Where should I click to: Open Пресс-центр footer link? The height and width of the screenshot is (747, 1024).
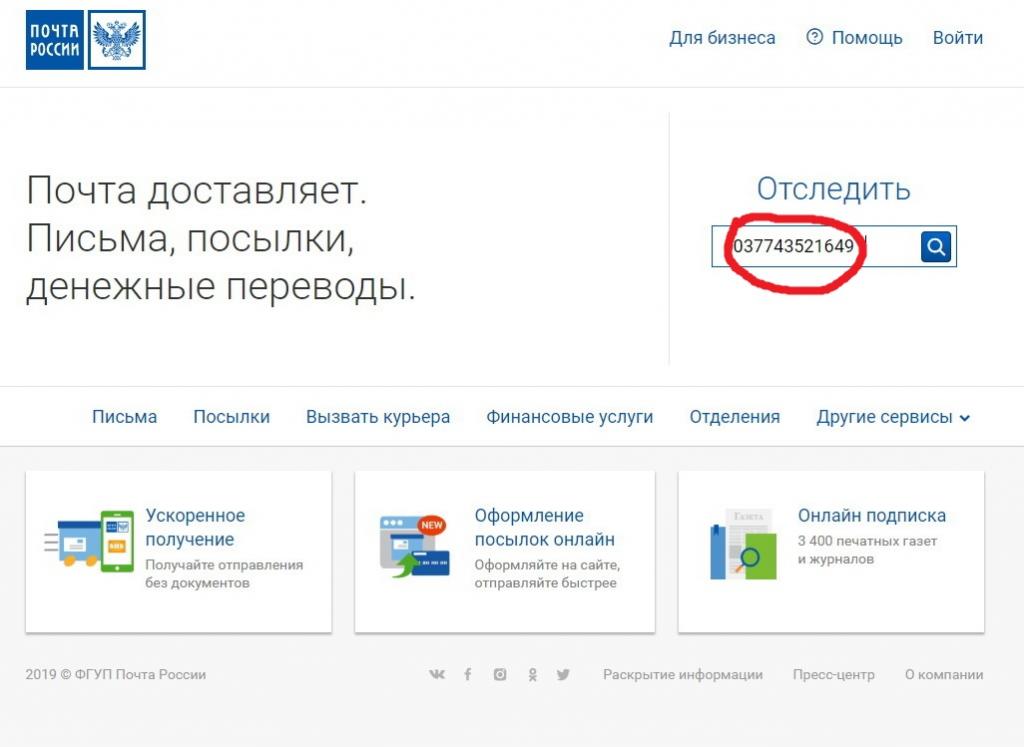[x=833, y=675]
